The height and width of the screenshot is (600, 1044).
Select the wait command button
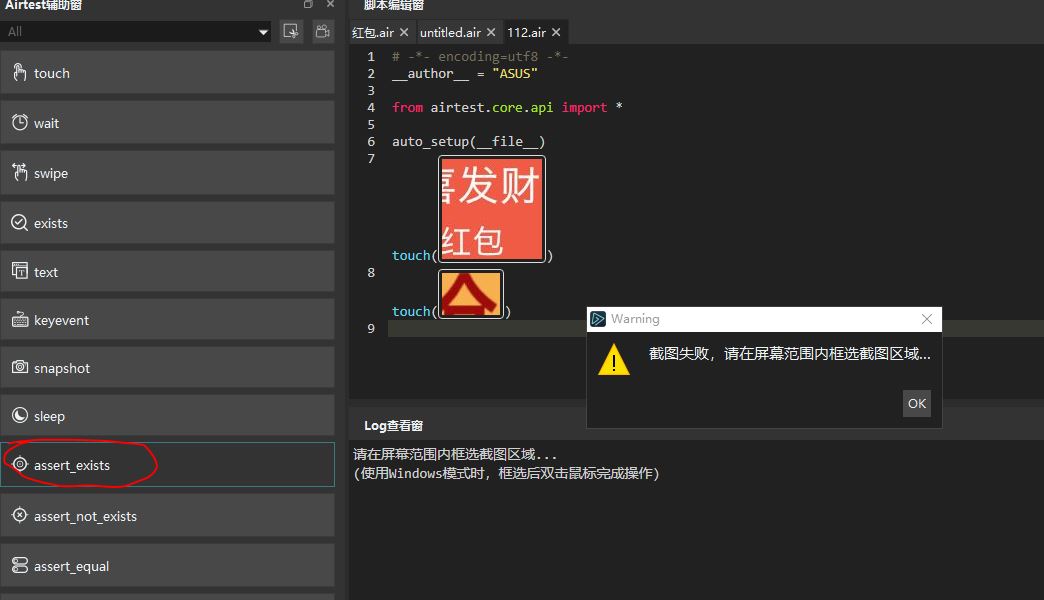167,123
